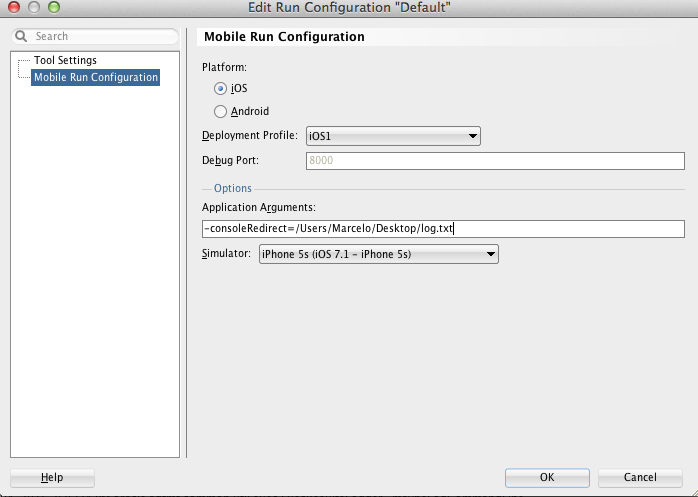Screen dimensions: 698x497
Task: Open the Deployment Profile dropdown
Action: point(393,136)
